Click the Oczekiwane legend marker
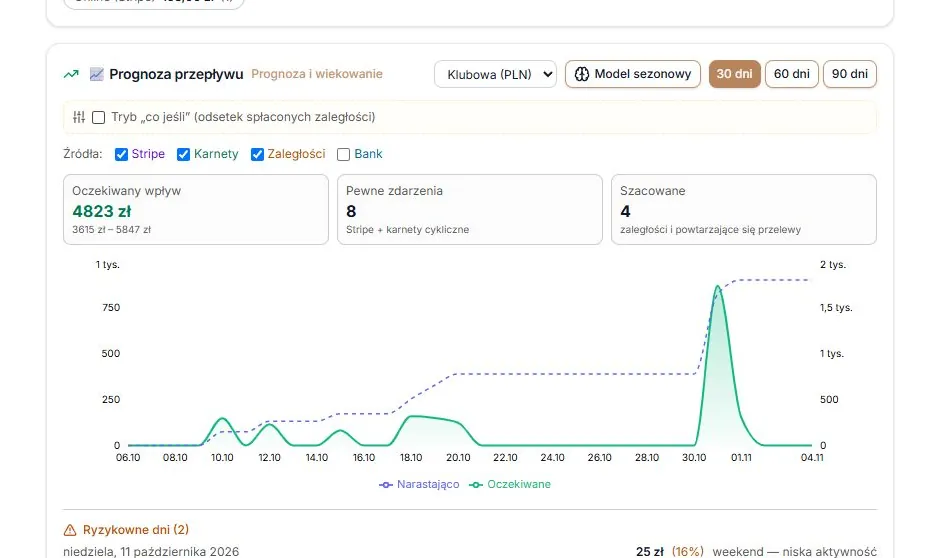This screenshot has height=558, width=930. point(476,484)
